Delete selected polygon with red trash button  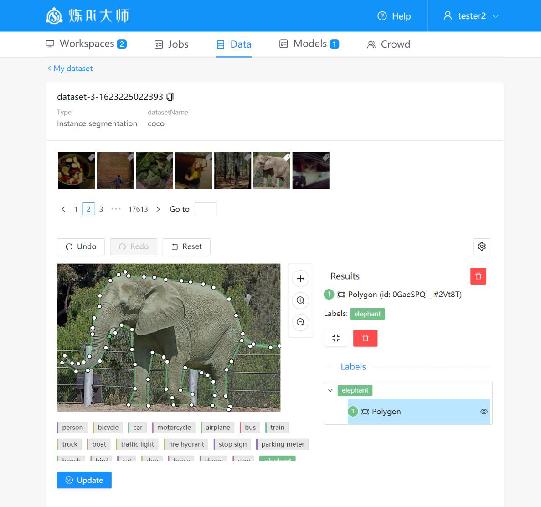tap(365, 338)
